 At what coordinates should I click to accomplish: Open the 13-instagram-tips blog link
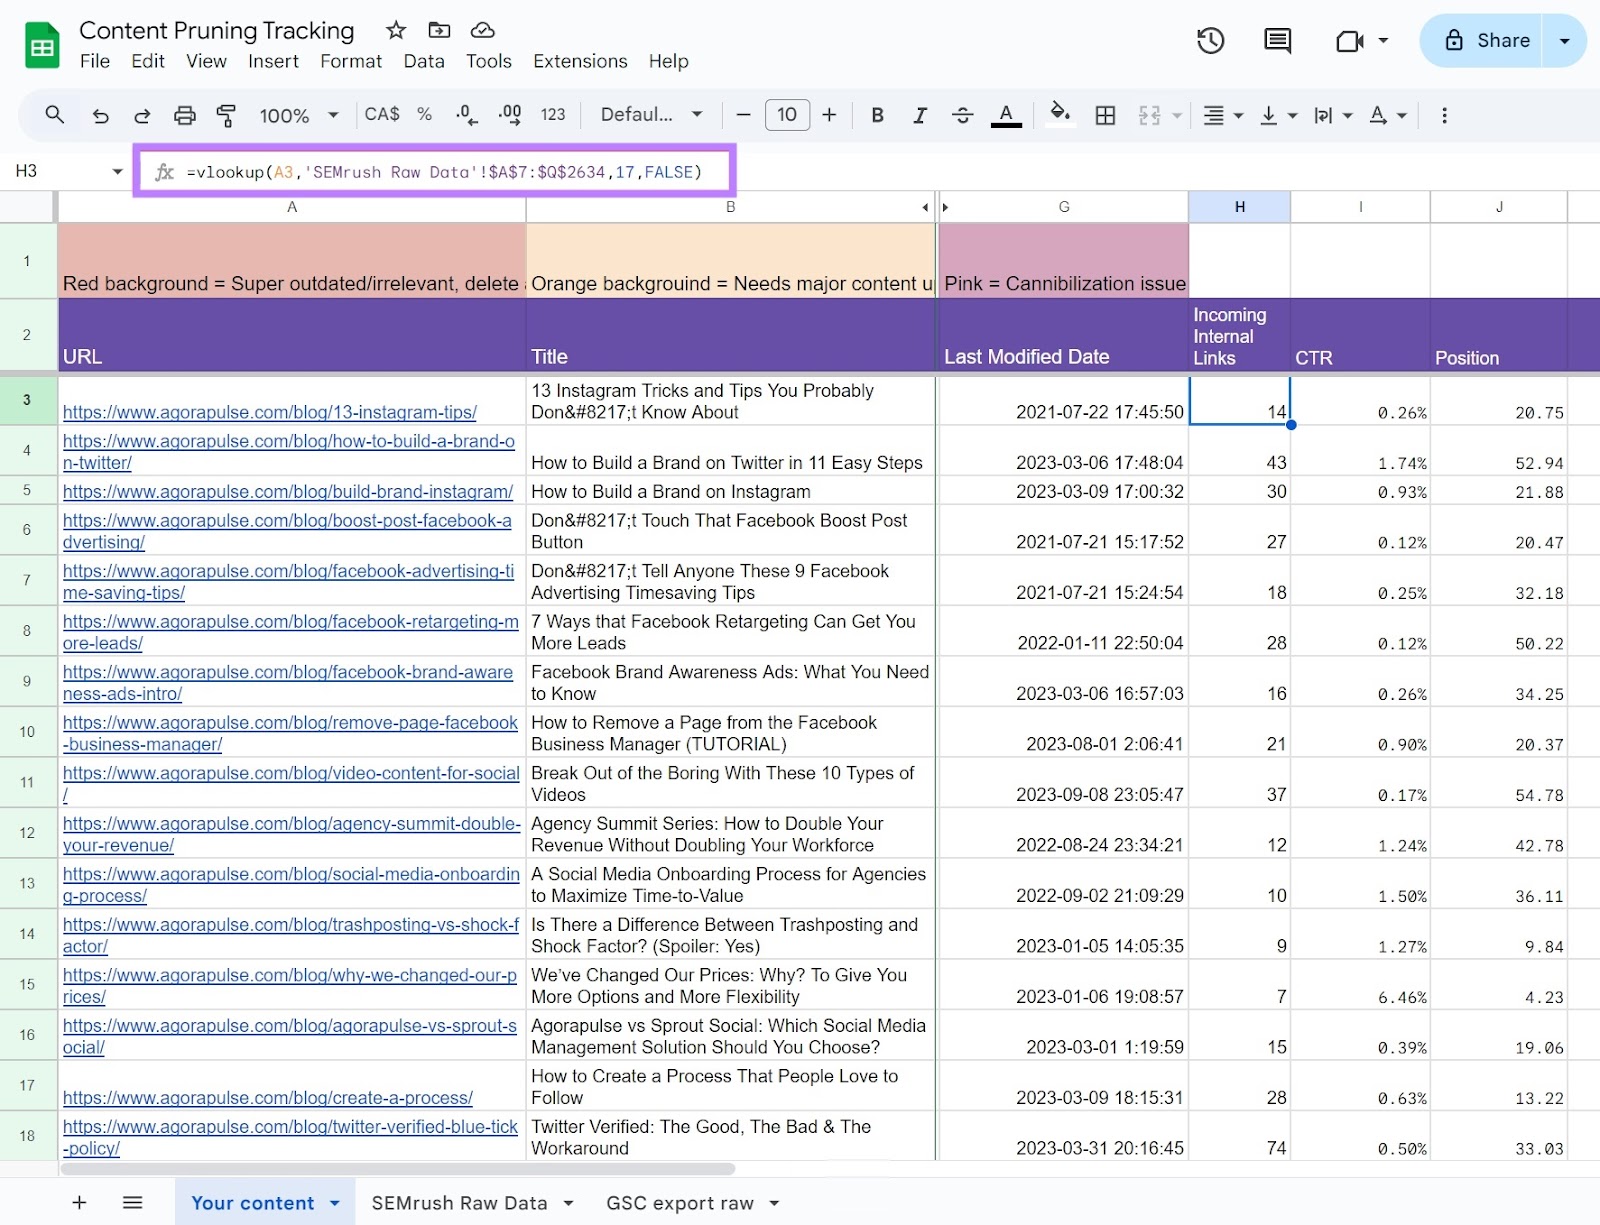(x=270, y=412)
